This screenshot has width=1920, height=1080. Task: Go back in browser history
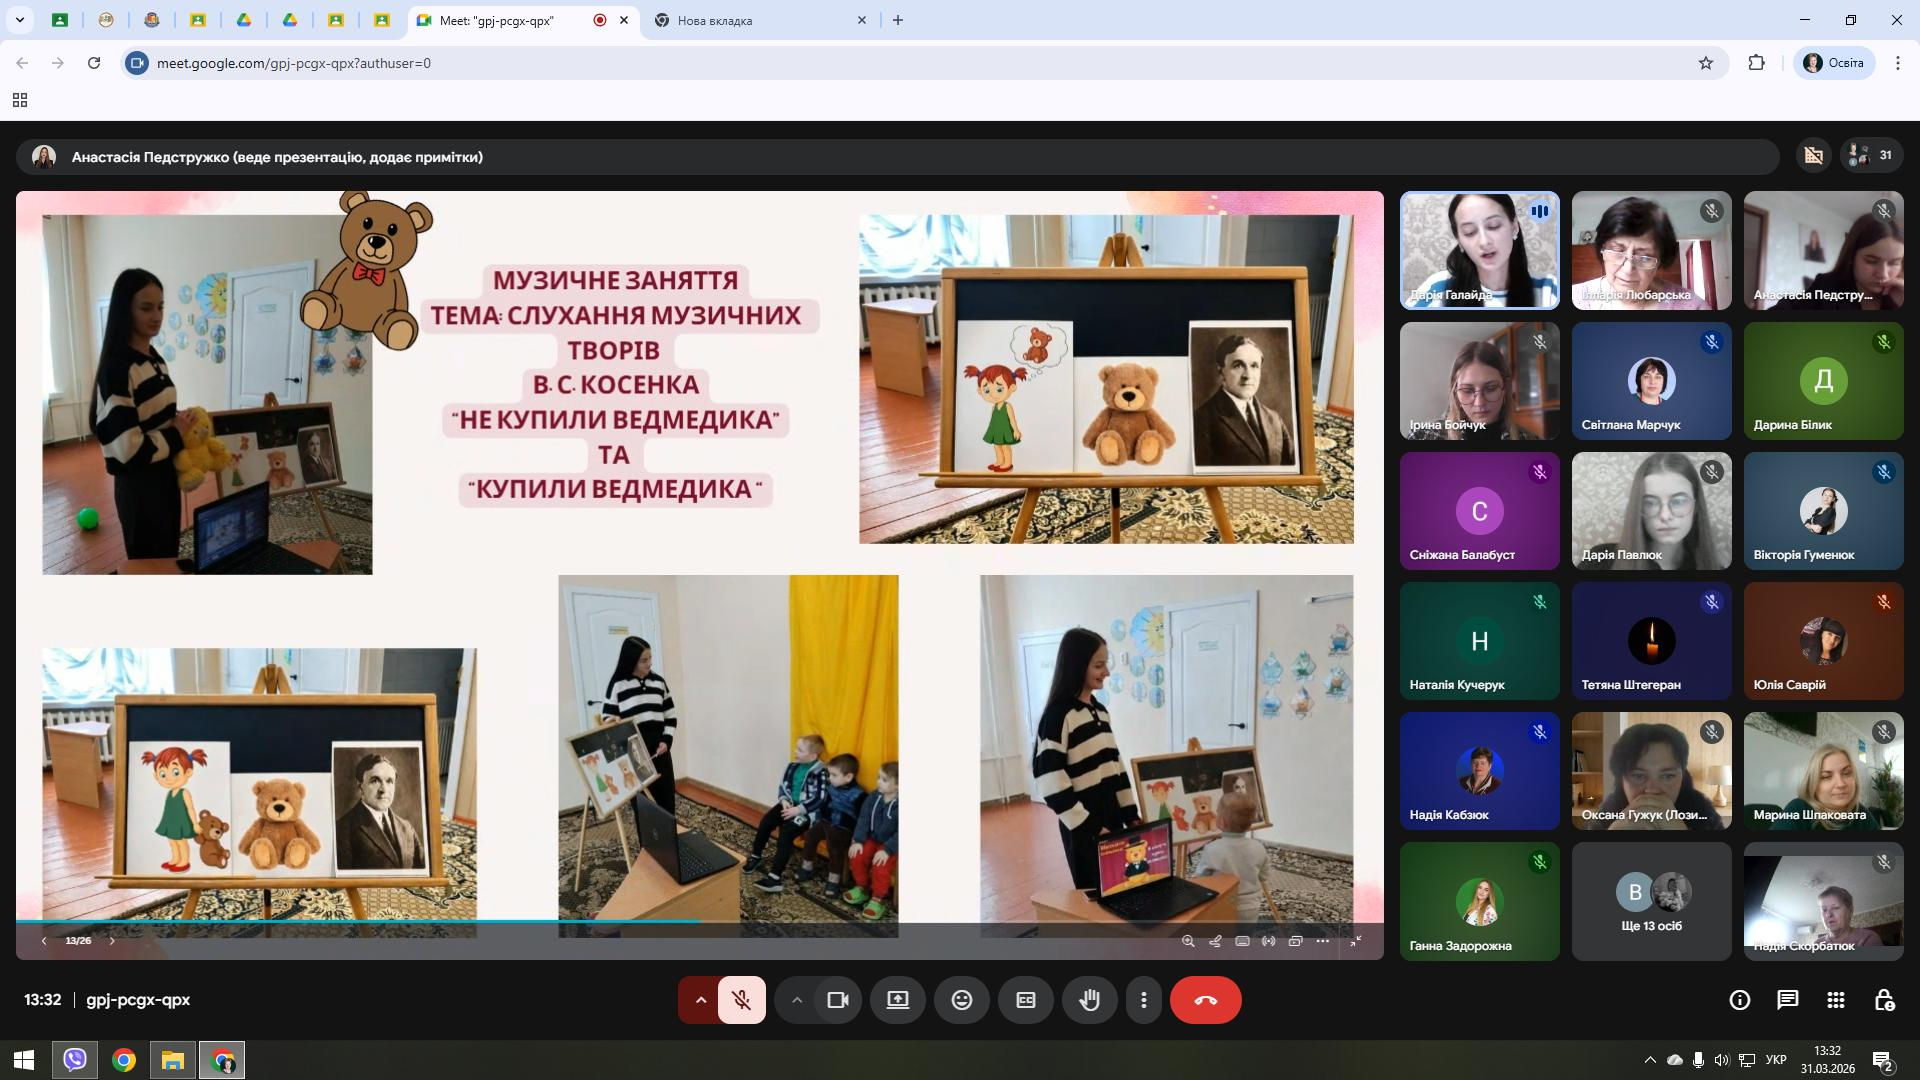22,63
